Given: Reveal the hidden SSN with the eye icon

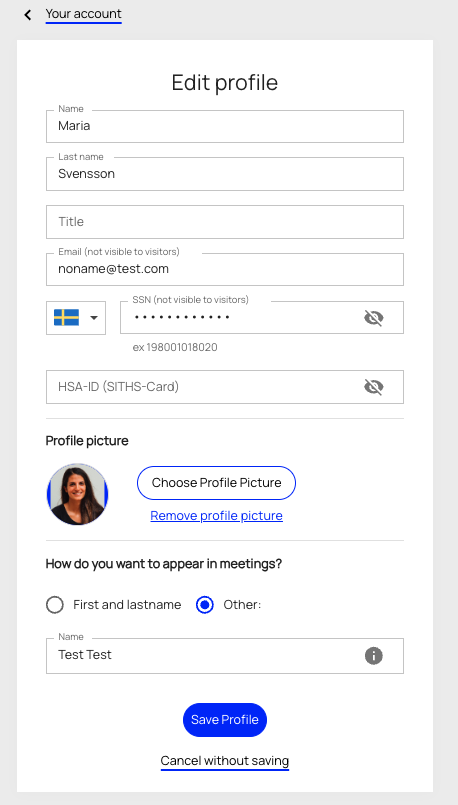Looking at the screenshot, I should click(373, 318).
